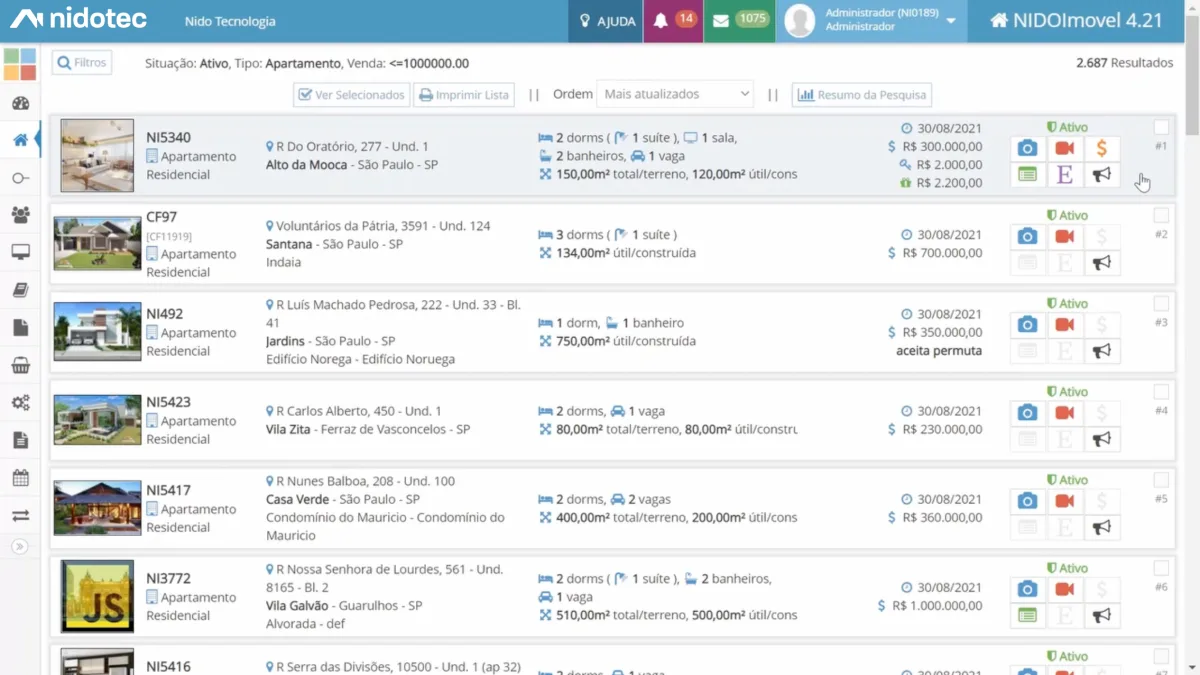Expand the sidebar with double chevron
Viewport: 1200px width, 675px height.
coord(20,547)
